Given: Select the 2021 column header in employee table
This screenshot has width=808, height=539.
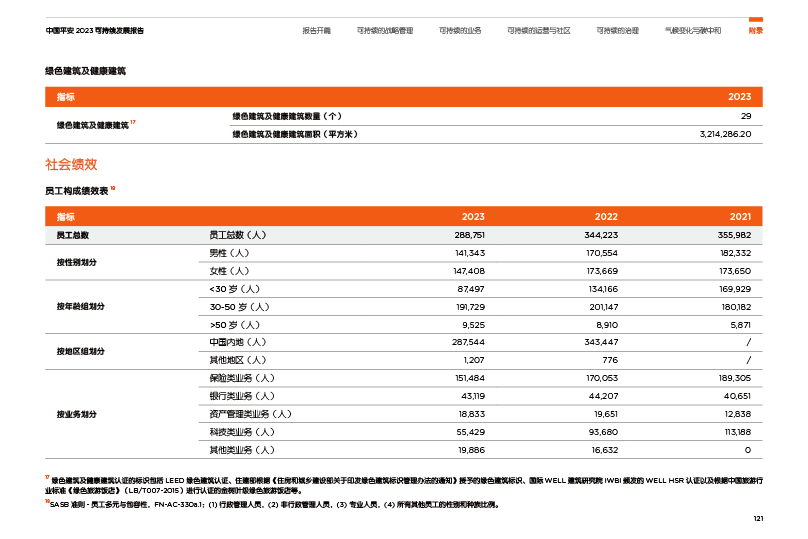Looking at the screenshot, I should 739,217.
